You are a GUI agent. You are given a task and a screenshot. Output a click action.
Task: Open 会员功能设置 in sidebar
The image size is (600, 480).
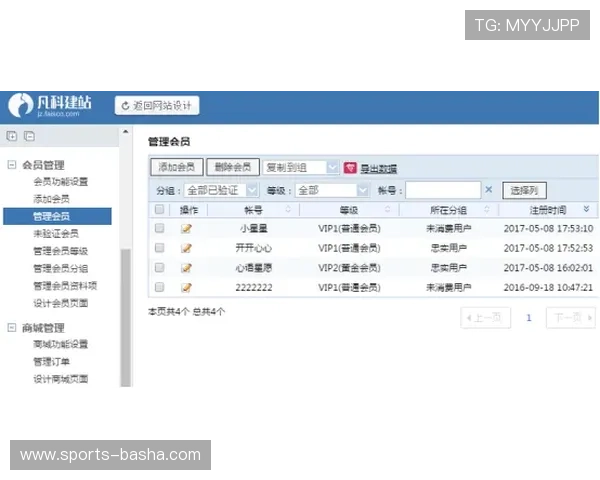(60, 181)
